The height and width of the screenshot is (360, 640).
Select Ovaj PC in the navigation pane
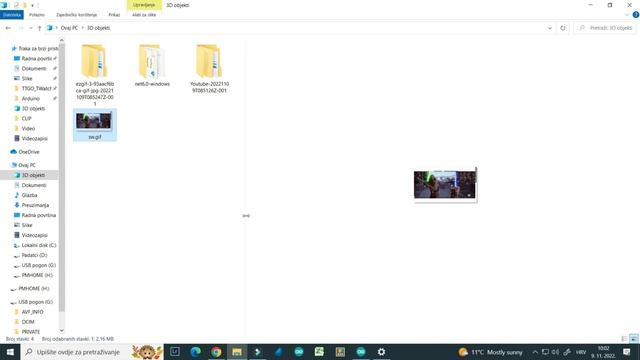(x=27, y=165)
